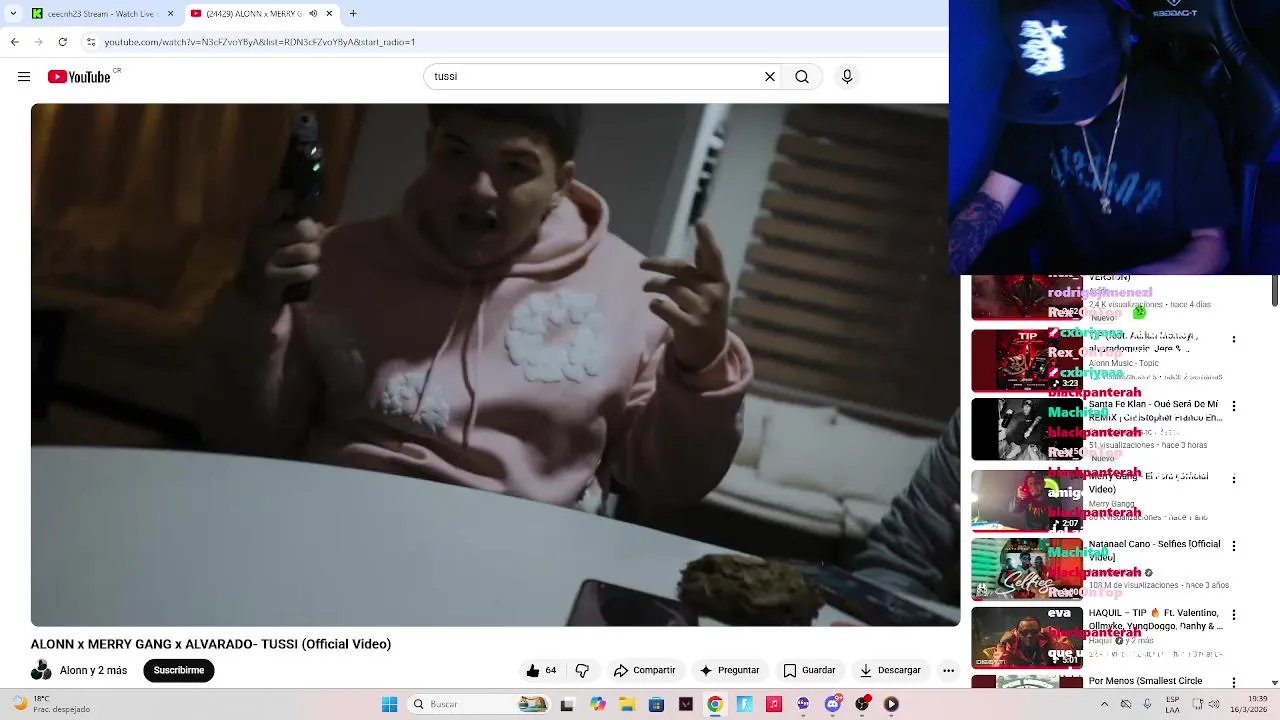The image size is (1280, 720).
Task: Open options menu for Merry Gang video
Action: 1233,478
